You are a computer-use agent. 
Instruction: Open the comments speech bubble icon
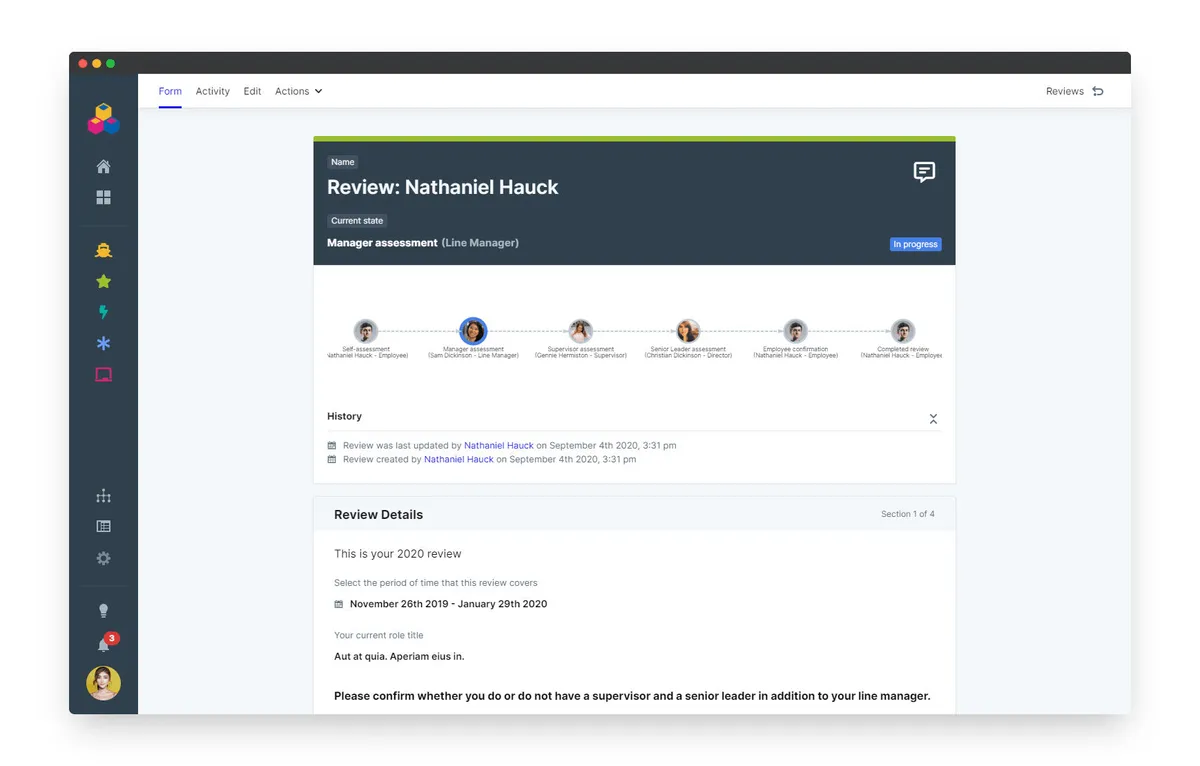click(925, 172)
